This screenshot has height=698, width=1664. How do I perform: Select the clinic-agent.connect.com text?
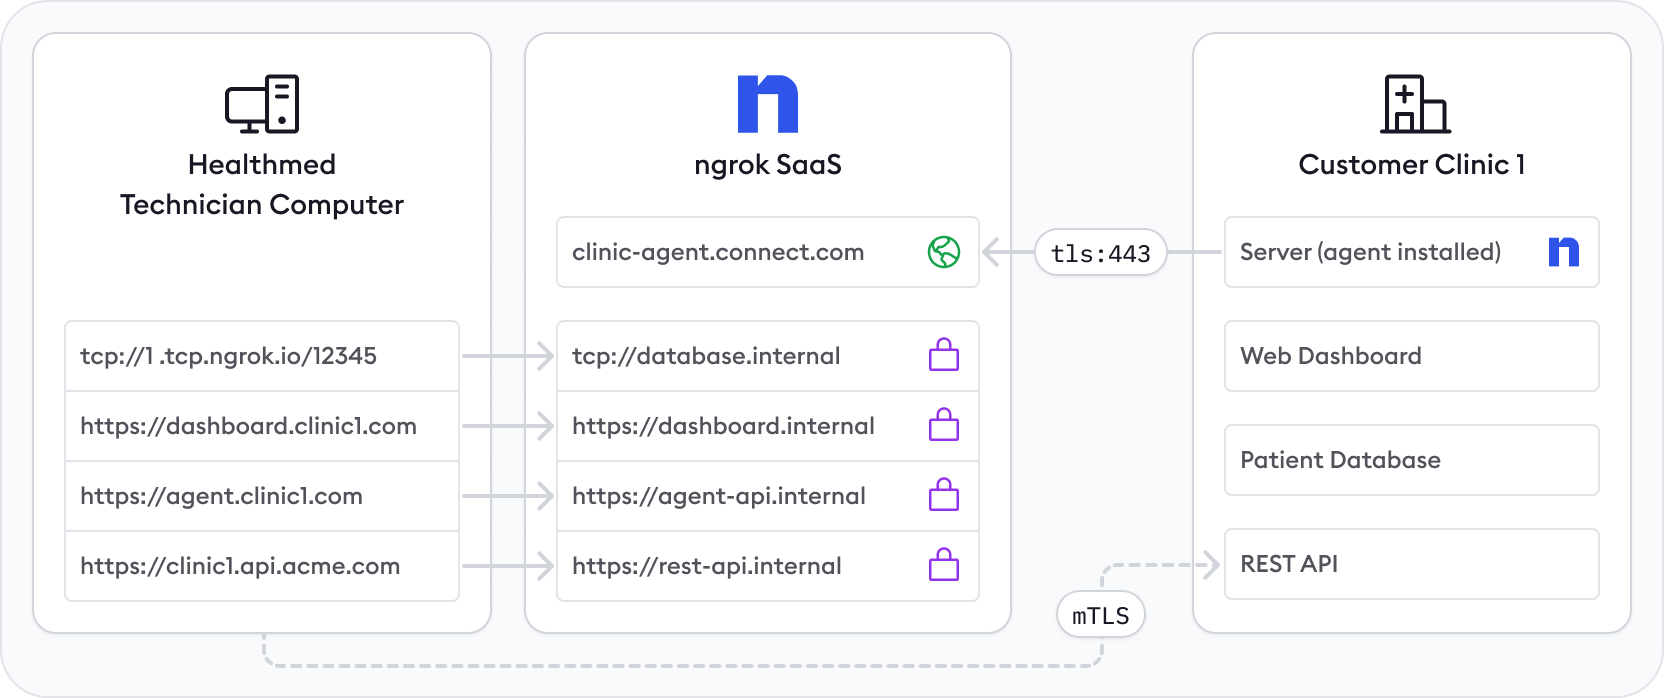717,252
